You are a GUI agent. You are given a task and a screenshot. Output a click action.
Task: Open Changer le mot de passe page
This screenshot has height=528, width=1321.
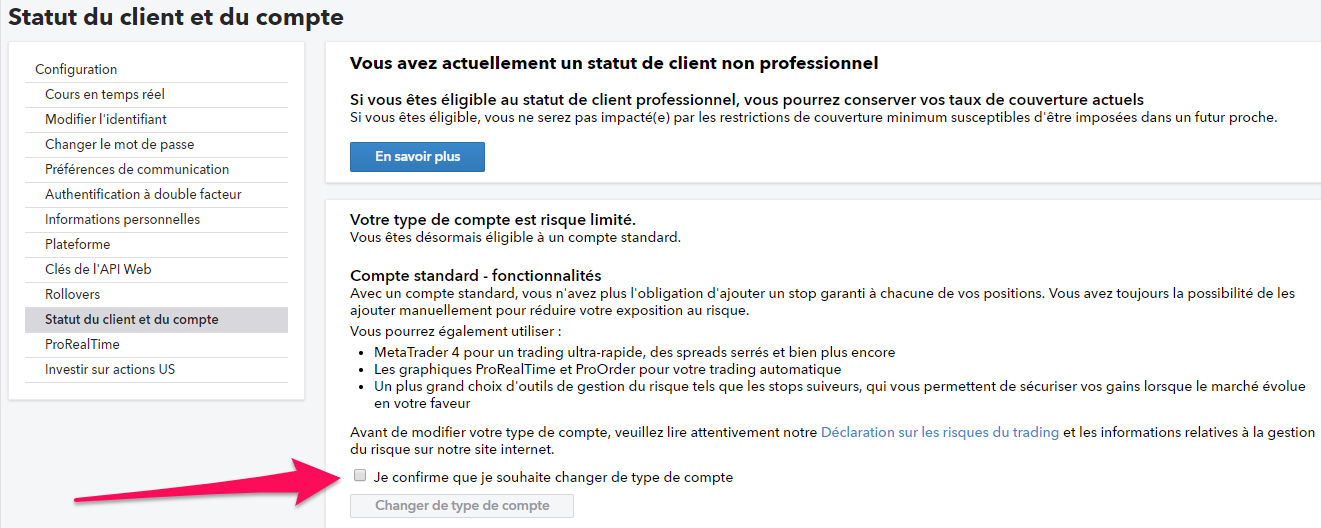click(120, 144)
